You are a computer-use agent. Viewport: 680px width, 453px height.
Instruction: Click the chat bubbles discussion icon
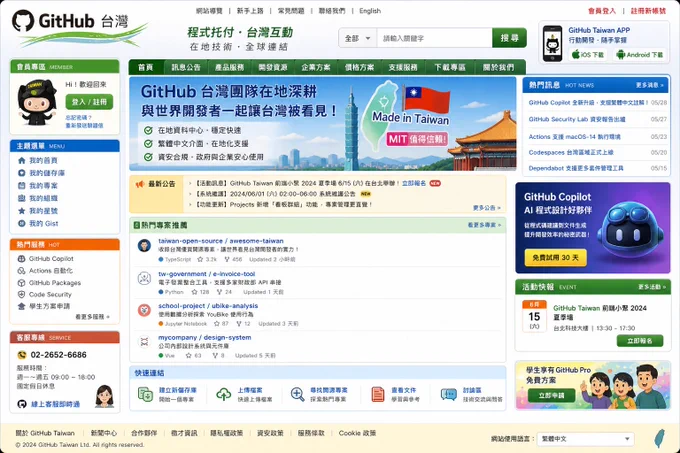point(449,394)
